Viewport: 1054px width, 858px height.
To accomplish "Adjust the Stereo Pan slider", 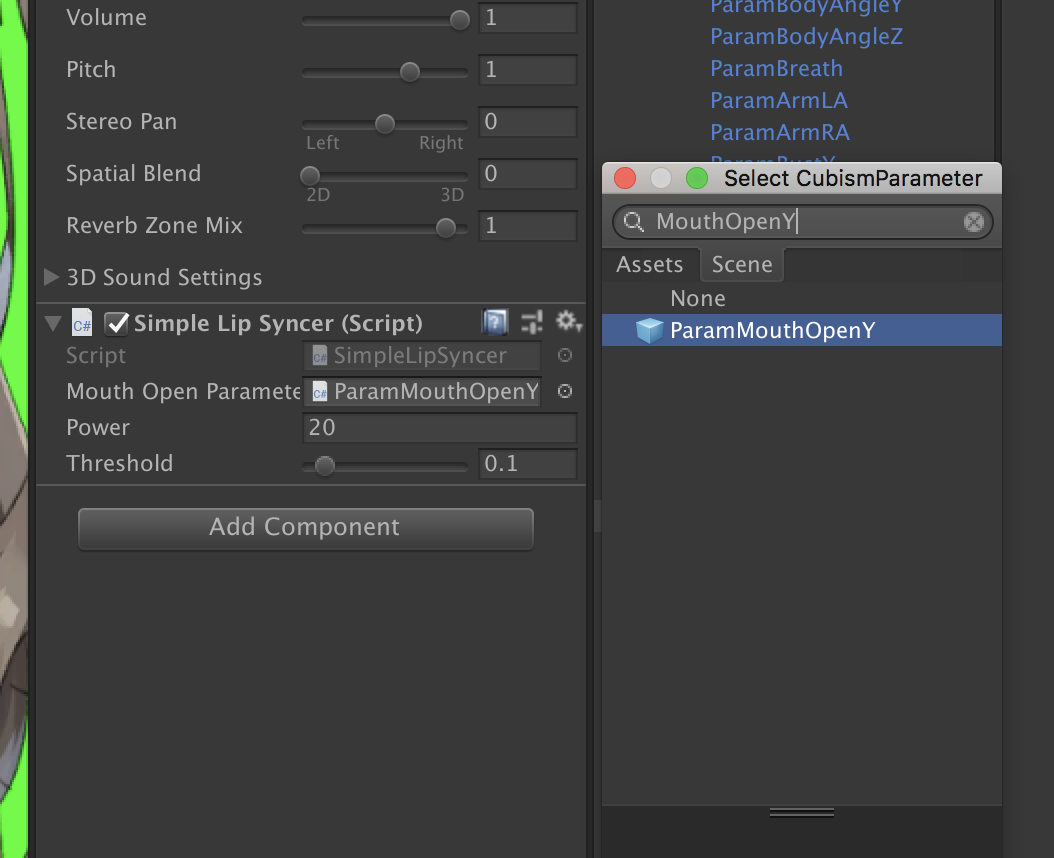I will 385,124.
